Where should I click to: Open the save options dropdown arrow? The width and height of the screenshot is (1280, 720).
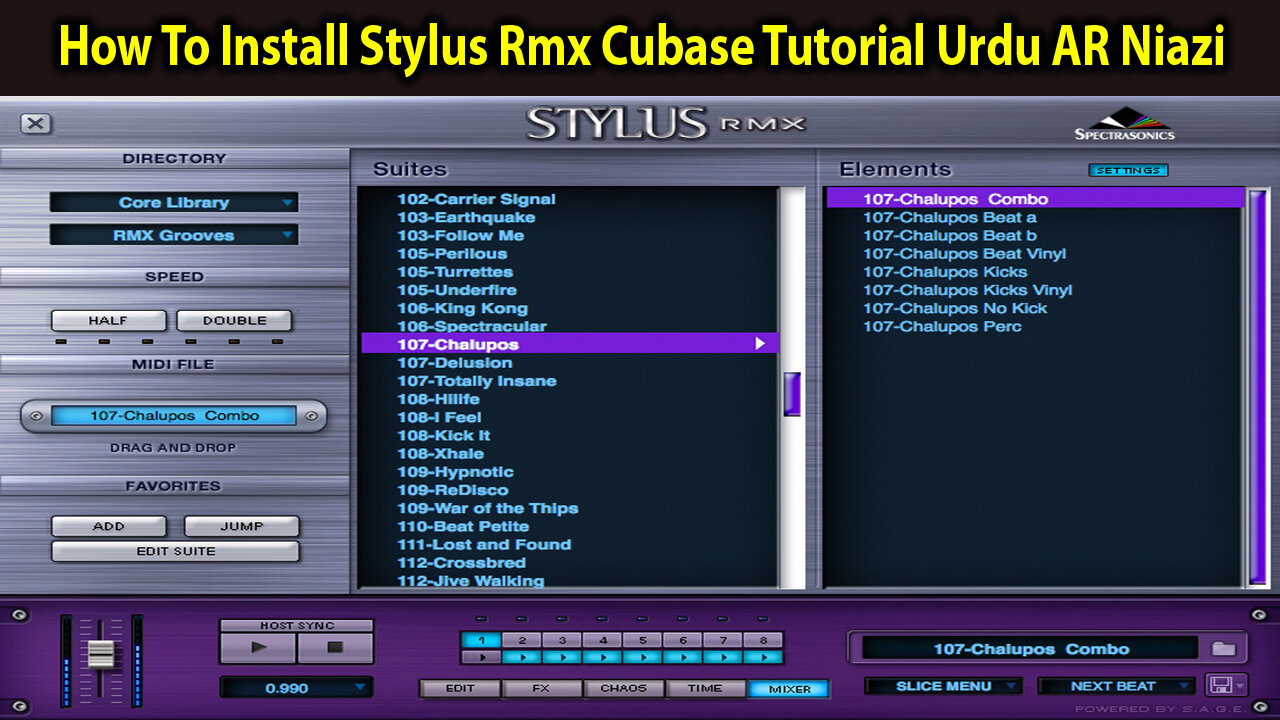click(1241, 685)
